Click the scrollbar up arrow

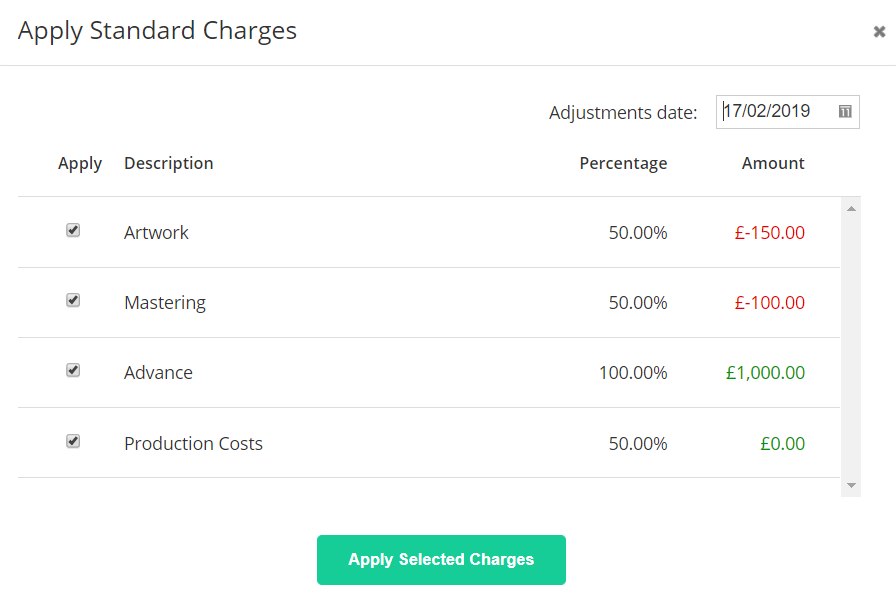[851, 208]
